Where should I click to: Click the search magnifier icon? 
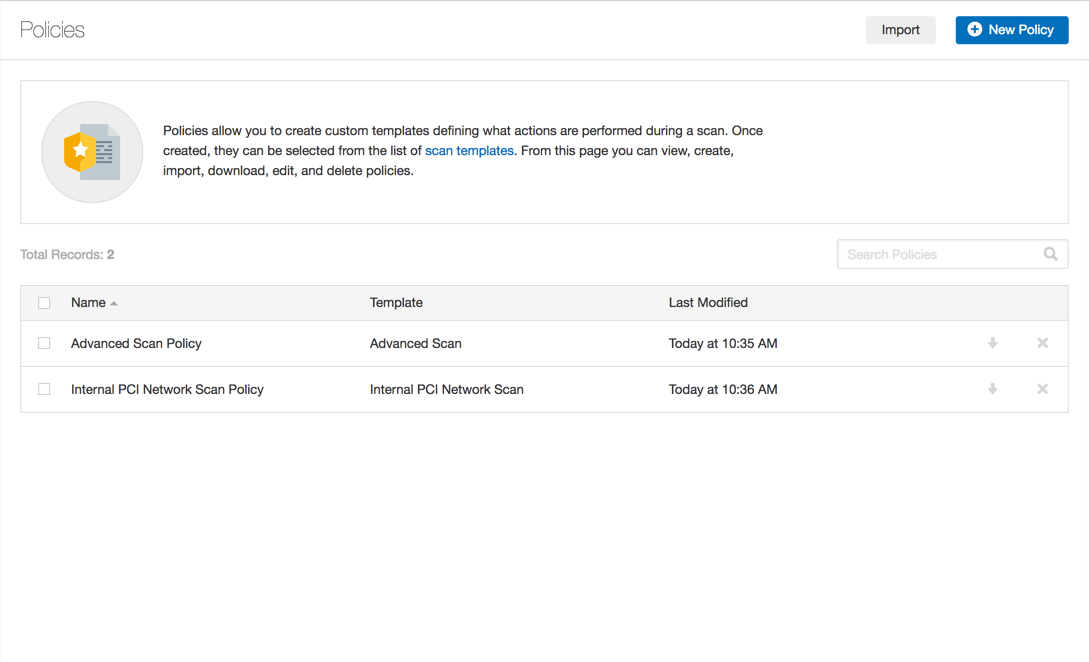click(x=1050, y=254)
